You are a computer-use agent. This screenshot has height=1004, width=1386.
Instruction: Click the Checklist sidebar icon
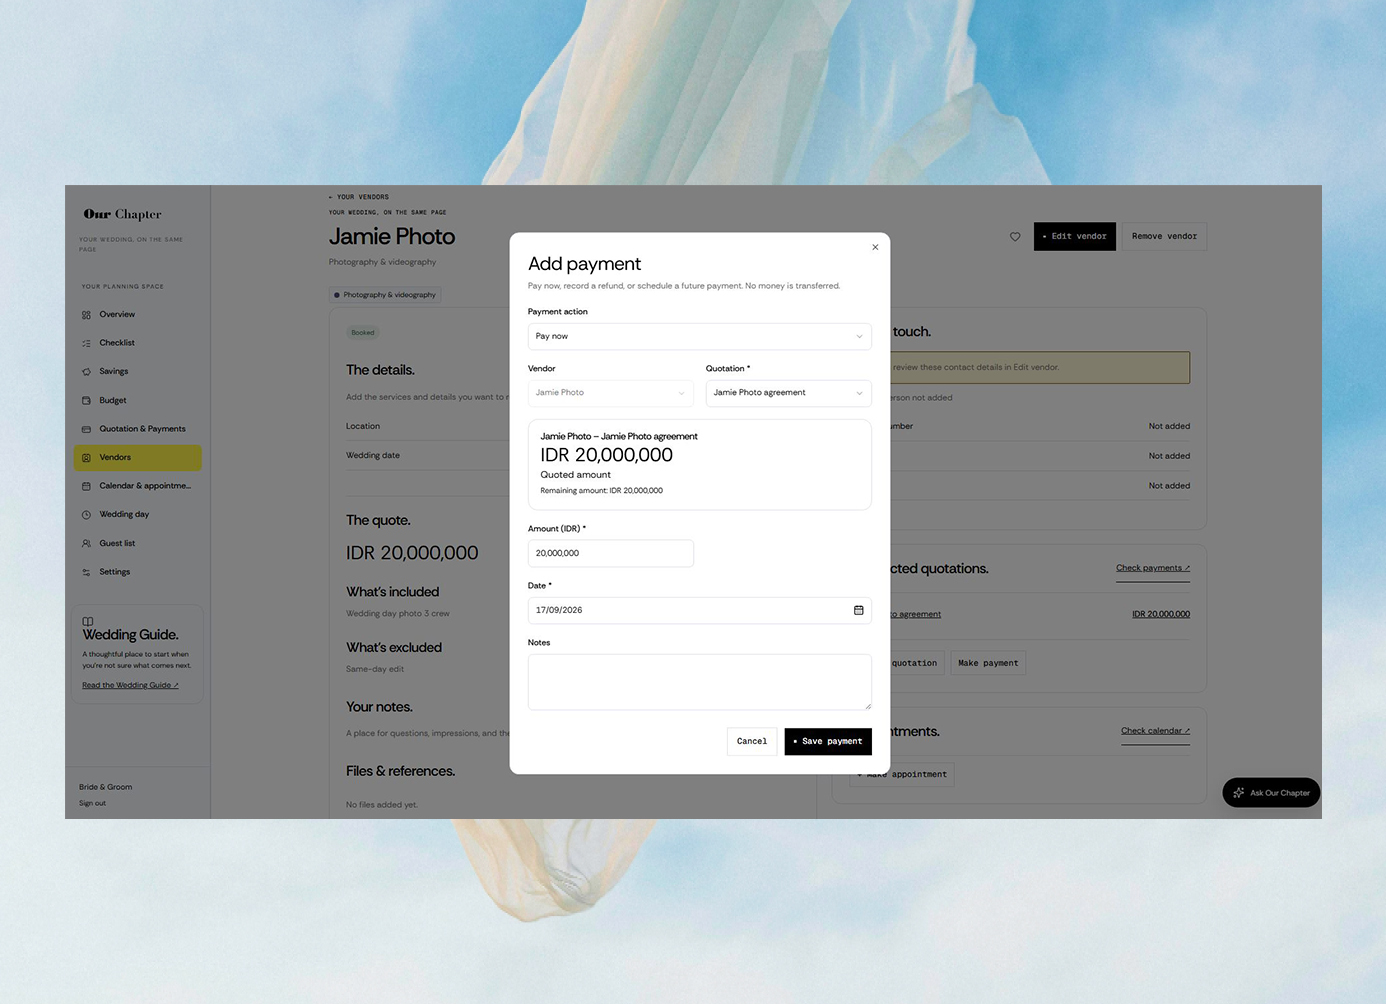click(x=86, y=343)
